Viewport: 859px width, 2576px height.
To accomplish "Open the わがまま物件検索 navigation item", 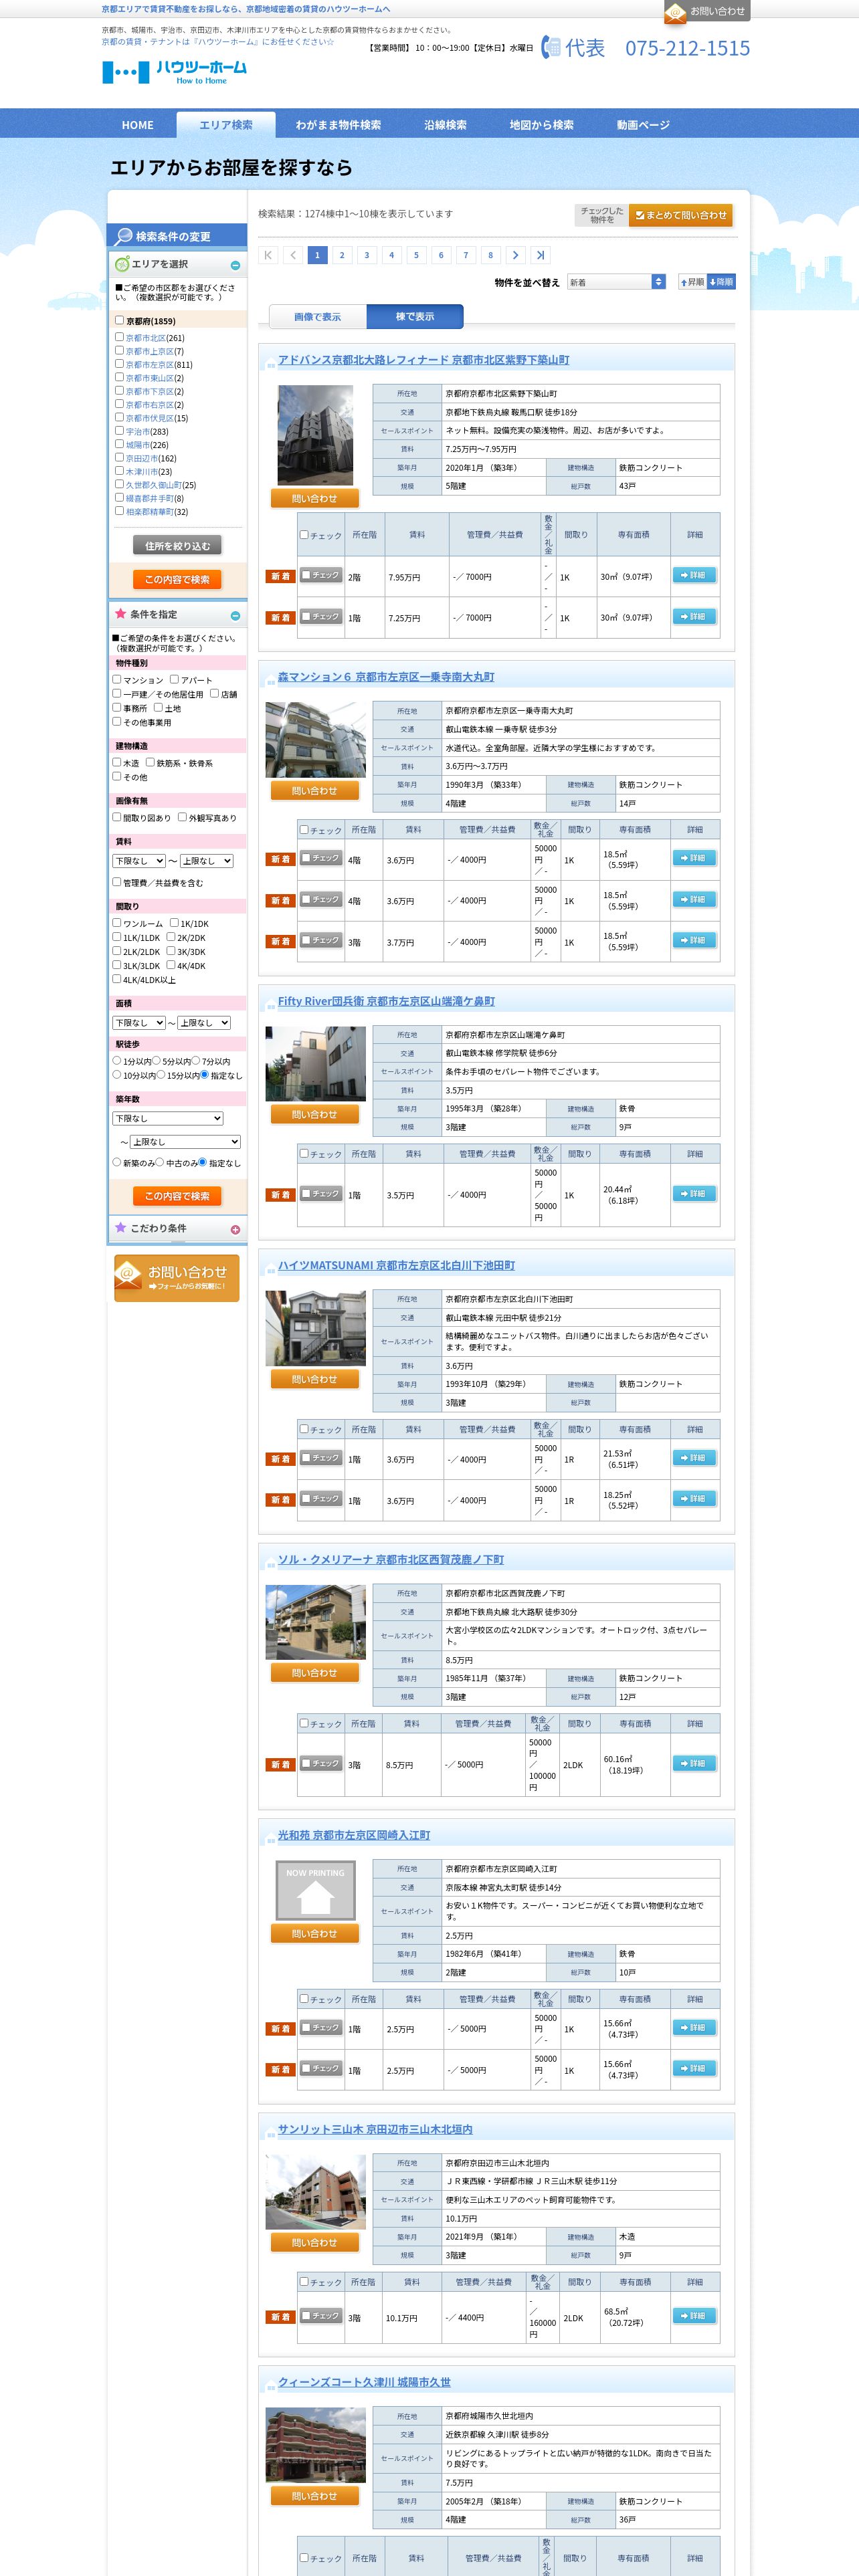I will pos(338,125).
